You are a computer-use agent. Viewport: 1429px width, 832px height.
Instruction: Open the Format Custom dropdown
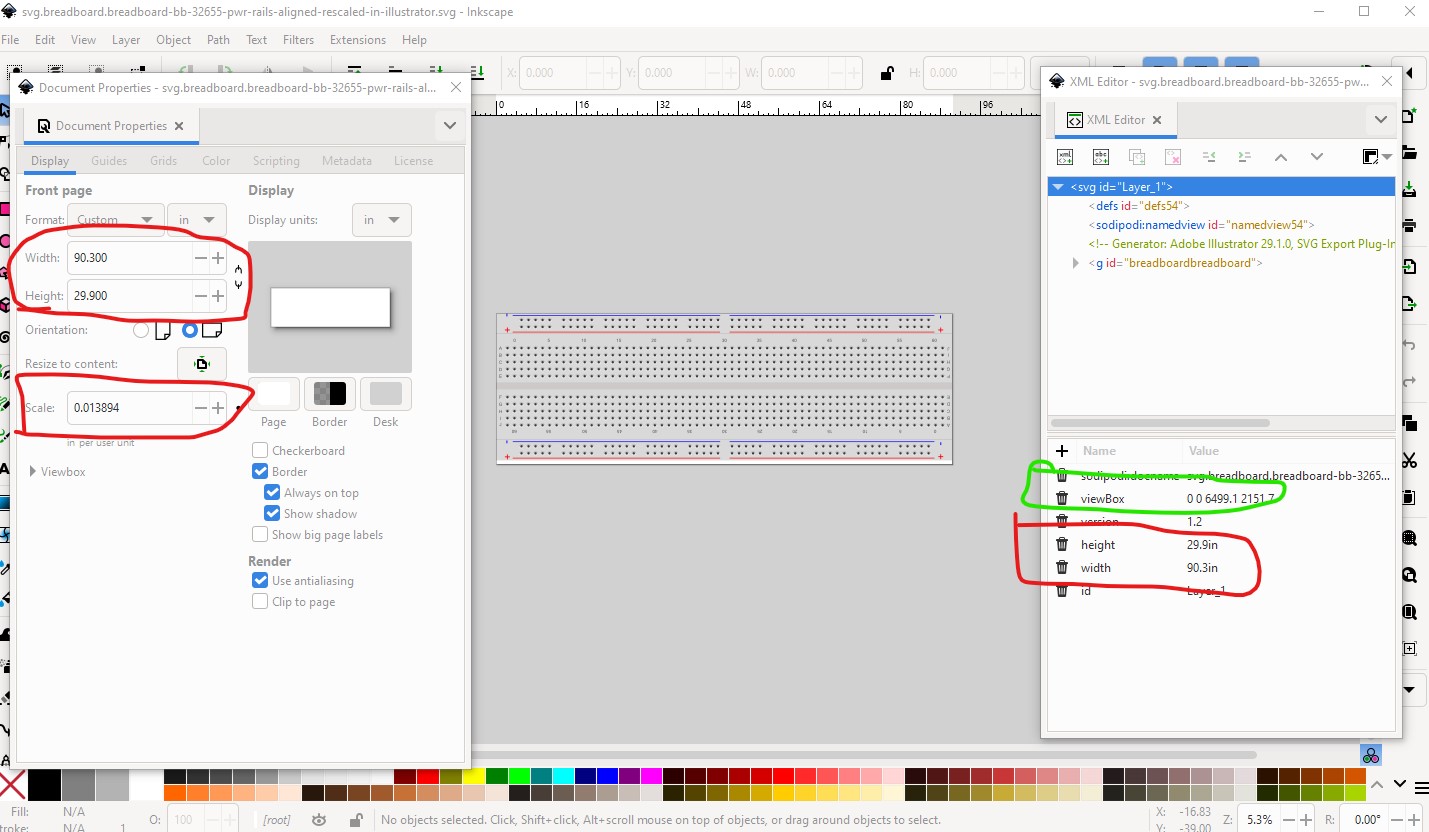click(116, 220)
